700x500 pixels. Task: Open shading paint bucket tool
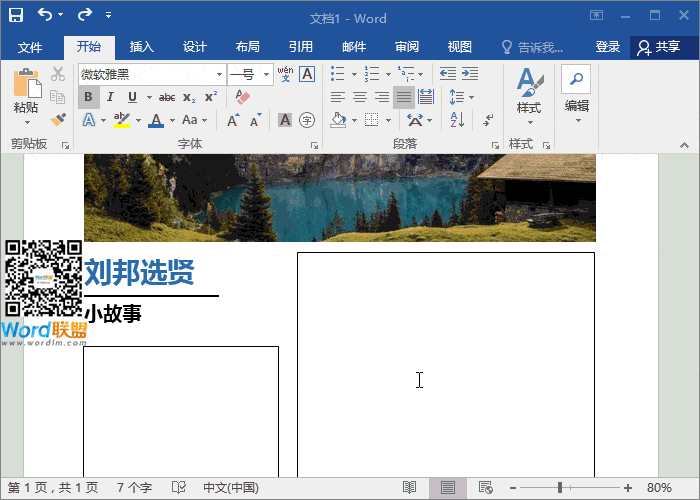pyautogui.click(x=338, y=120)
